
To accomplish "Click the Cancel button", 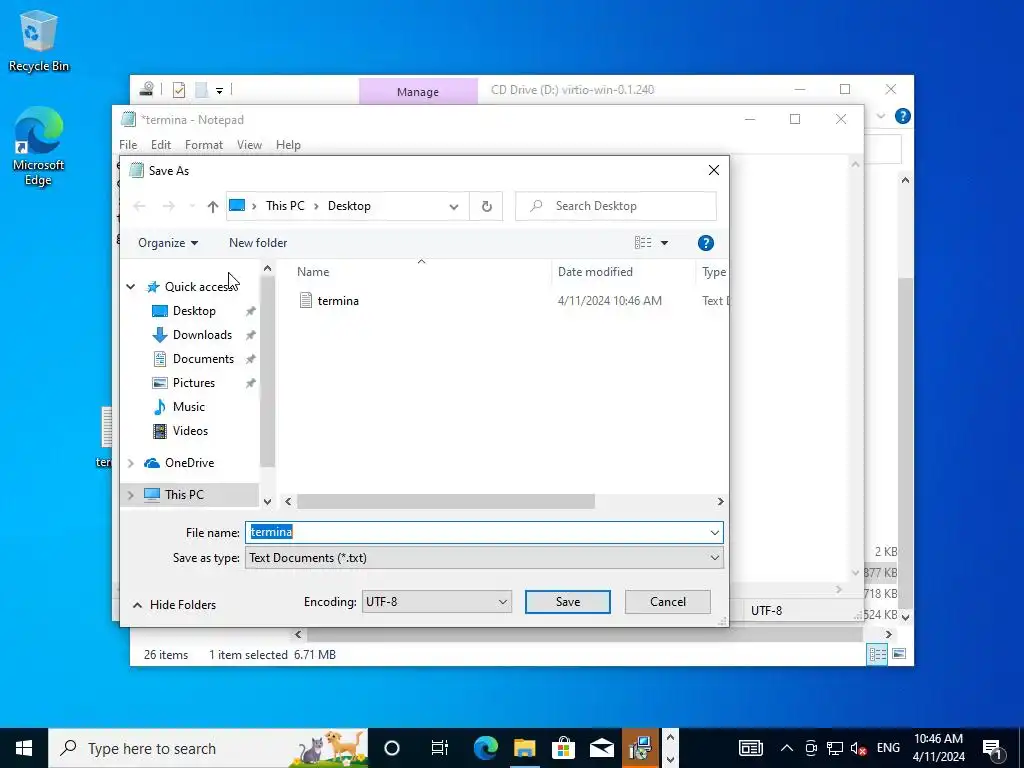I will [x=667, y=601].
